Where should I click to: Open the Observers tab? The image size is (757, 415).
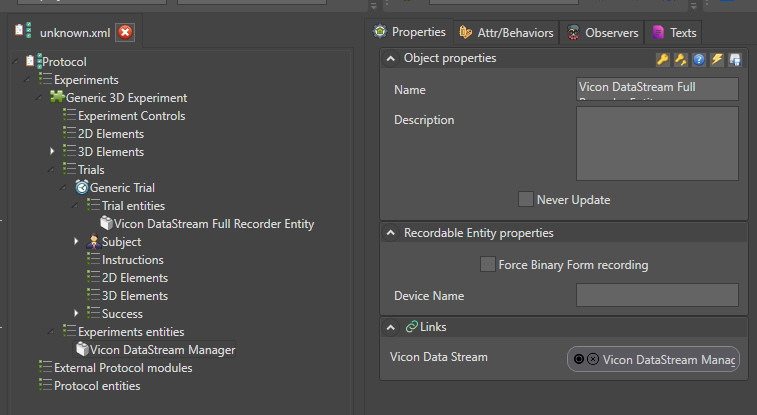click(x=602, y=33)
